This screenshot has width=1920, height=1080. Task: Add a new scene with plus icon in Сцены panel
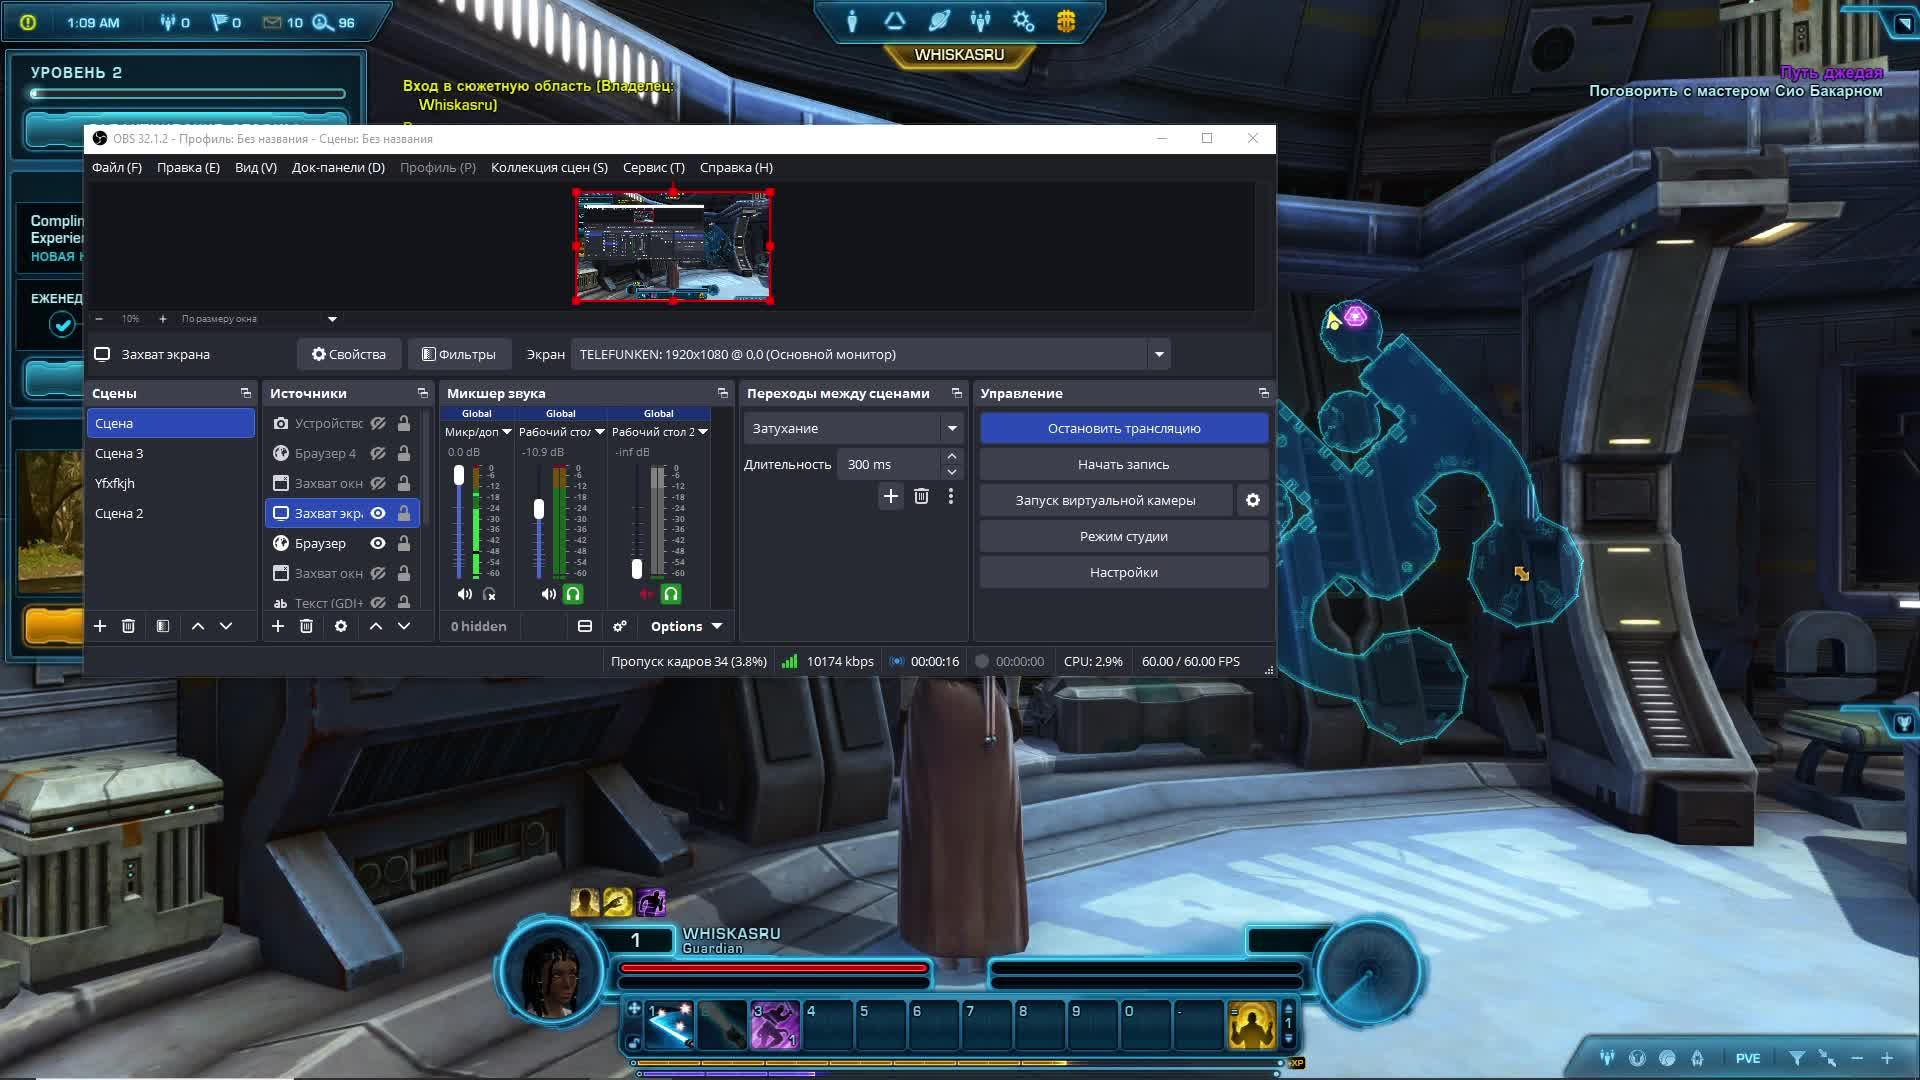coord(100,626)
